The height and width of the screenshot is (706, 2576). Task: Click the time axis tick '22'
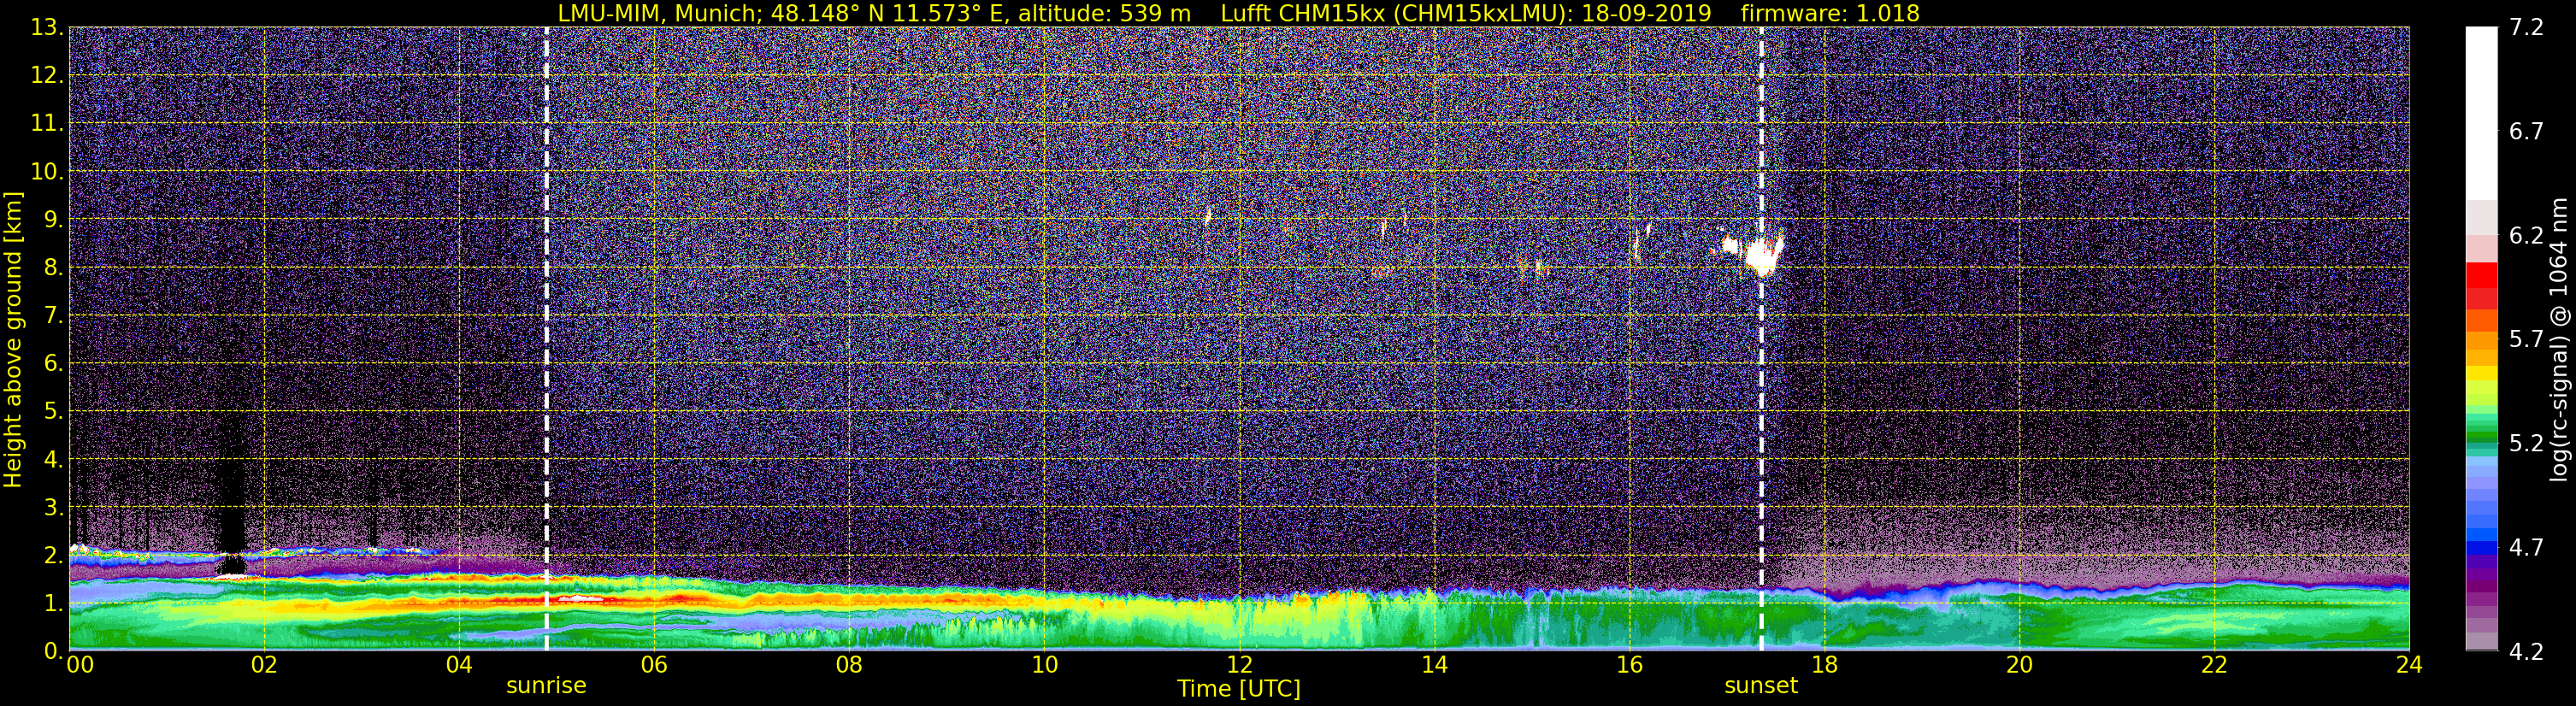[2214, 665]
